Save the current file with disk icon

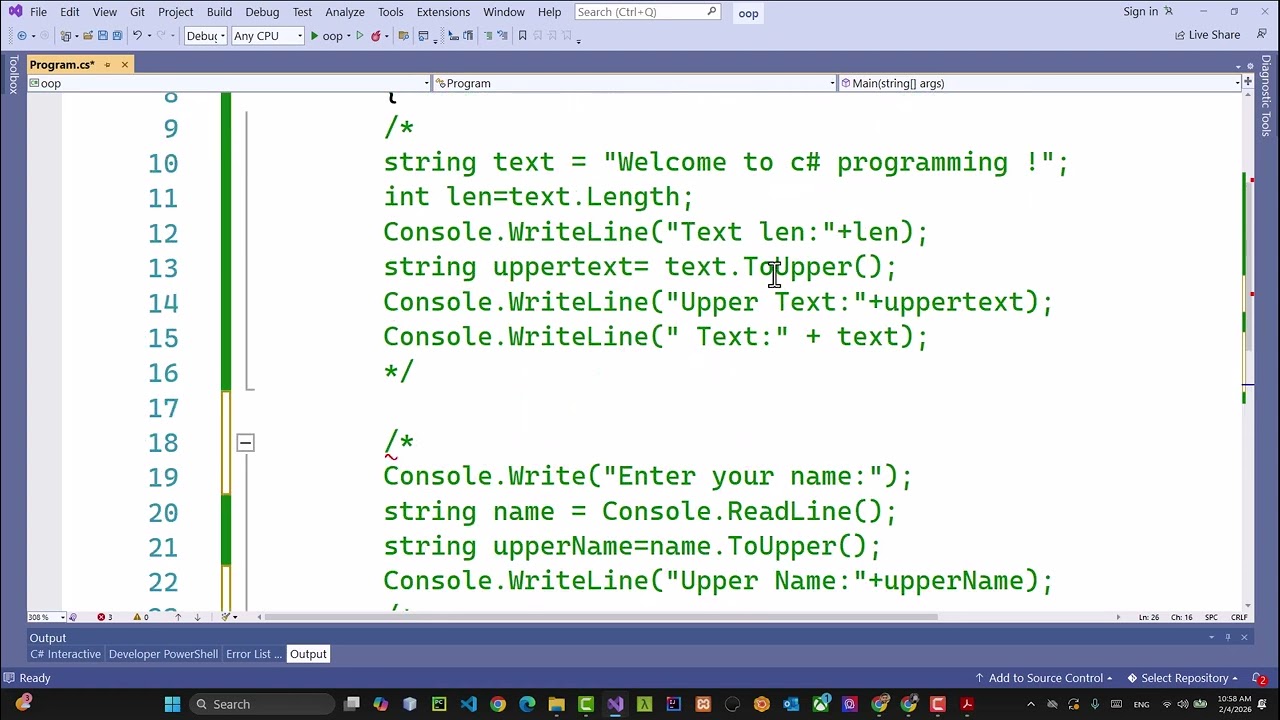[102, 36]
